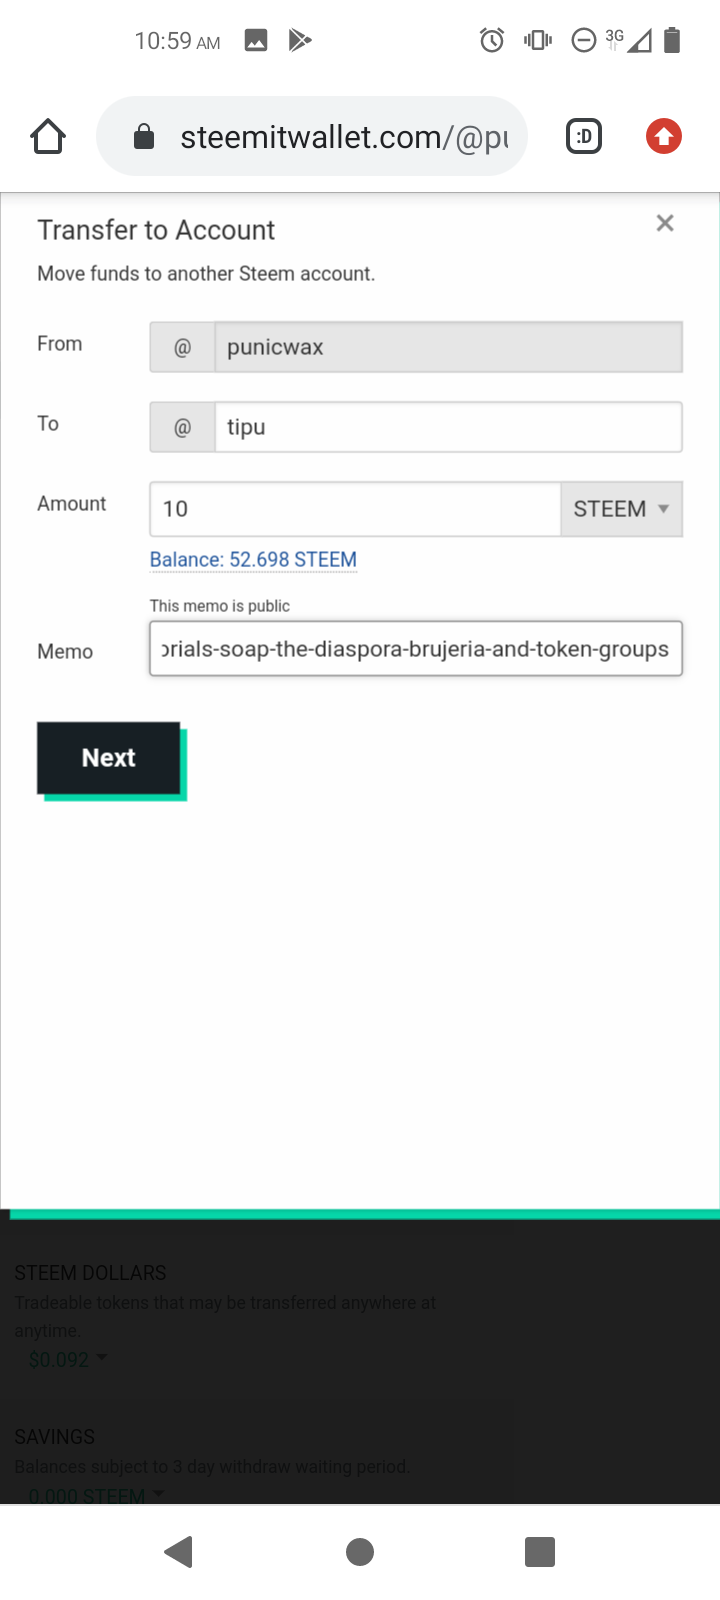Click the Amount input field
The height and width of the screenshot is (1600, 720).
tap(355, 509)
